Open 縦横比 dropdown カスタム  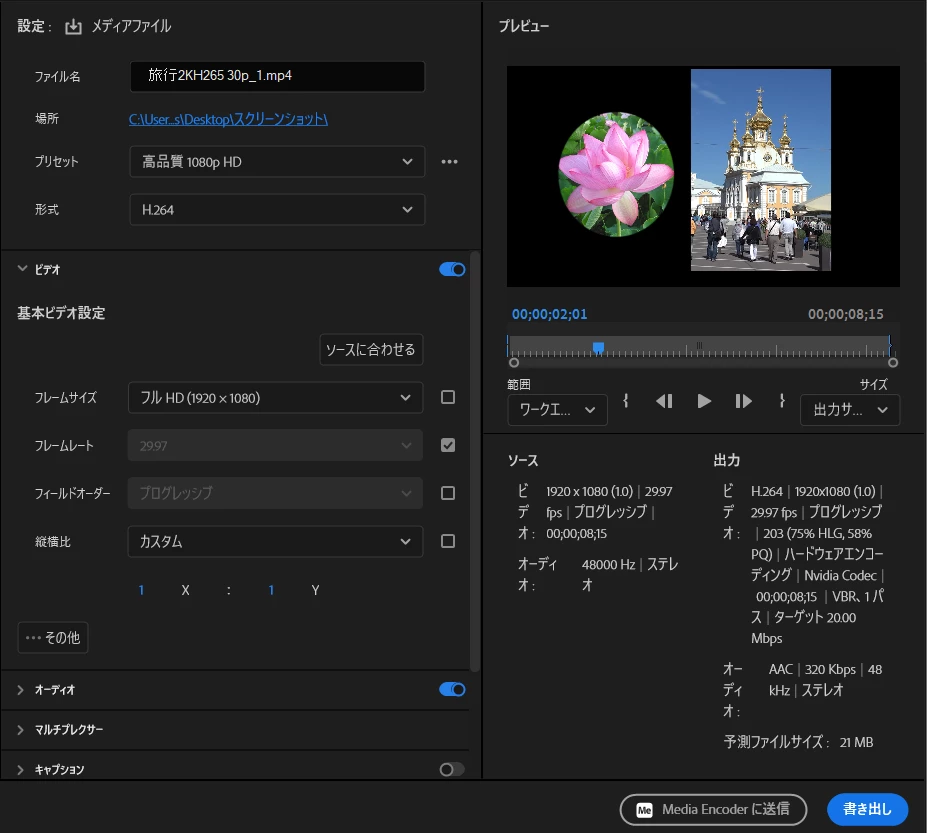275,542
